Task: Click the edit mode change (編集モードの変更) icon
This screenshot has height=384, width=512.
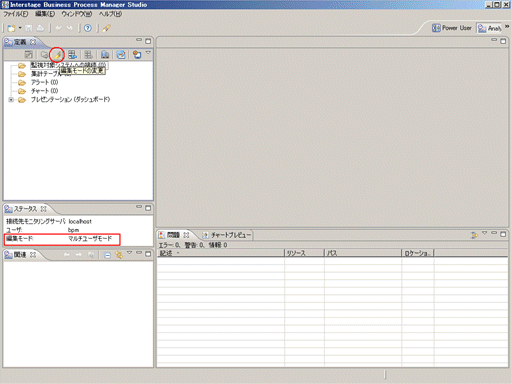Action: pyautogui.click(x=57, y=54)
